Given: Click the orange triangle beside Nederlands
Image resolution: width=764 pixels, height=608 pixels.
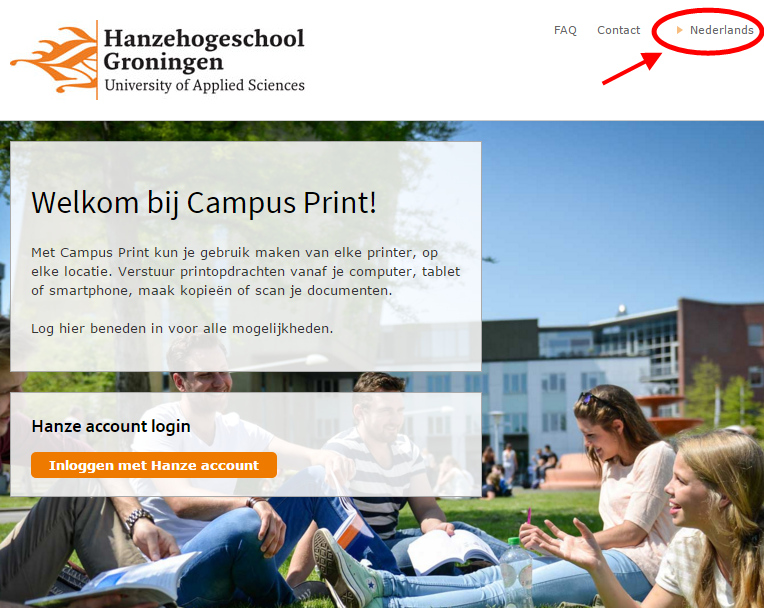Looking at the screenshot, I should [x=680, y=30].
